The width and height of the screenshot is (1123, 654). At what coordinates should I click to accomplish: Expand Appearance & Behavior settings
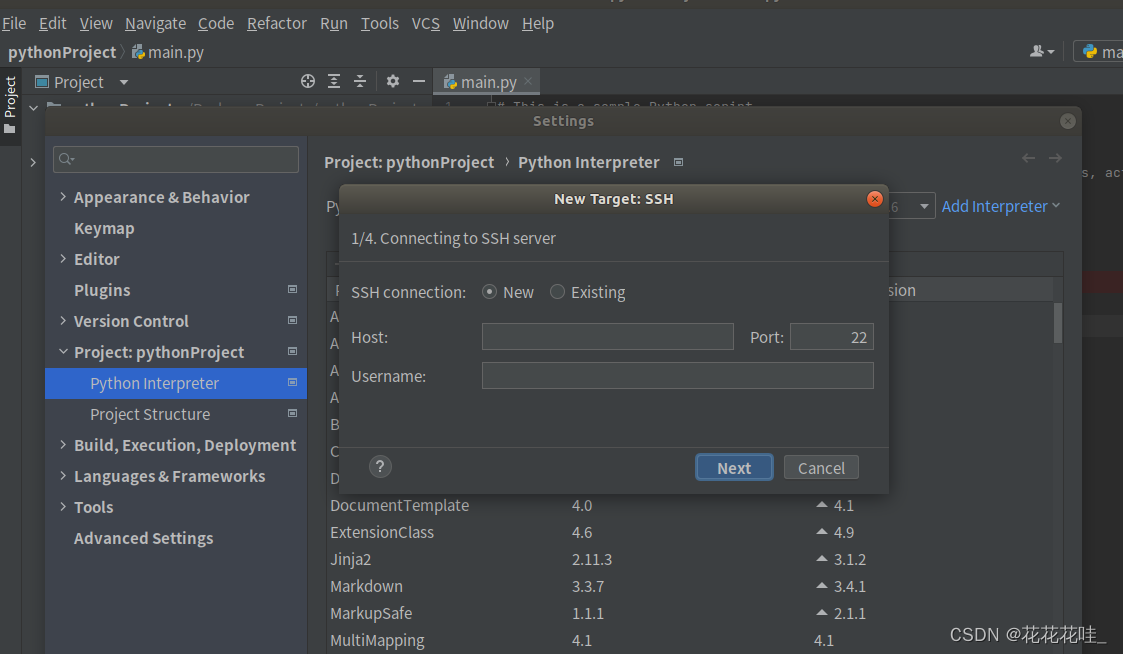[x=63, y=196]
